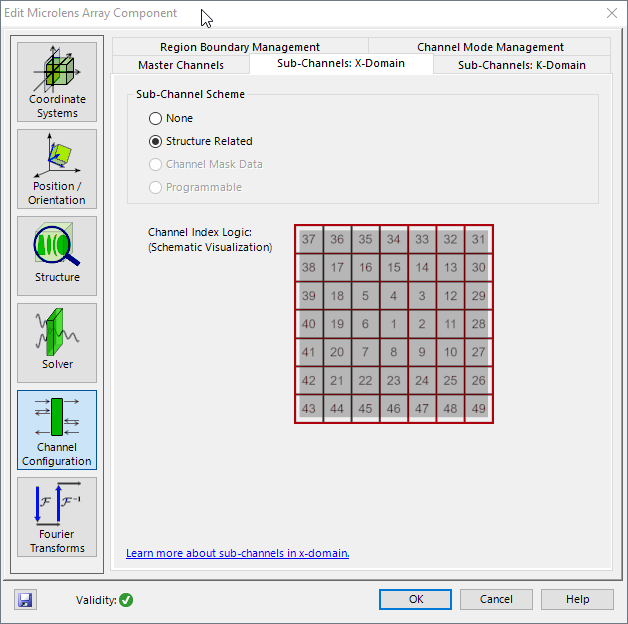Click channel cell 31 in grid
Image resolution: width=628 pixels, height=624 pixels.
(x=479, y=240)
